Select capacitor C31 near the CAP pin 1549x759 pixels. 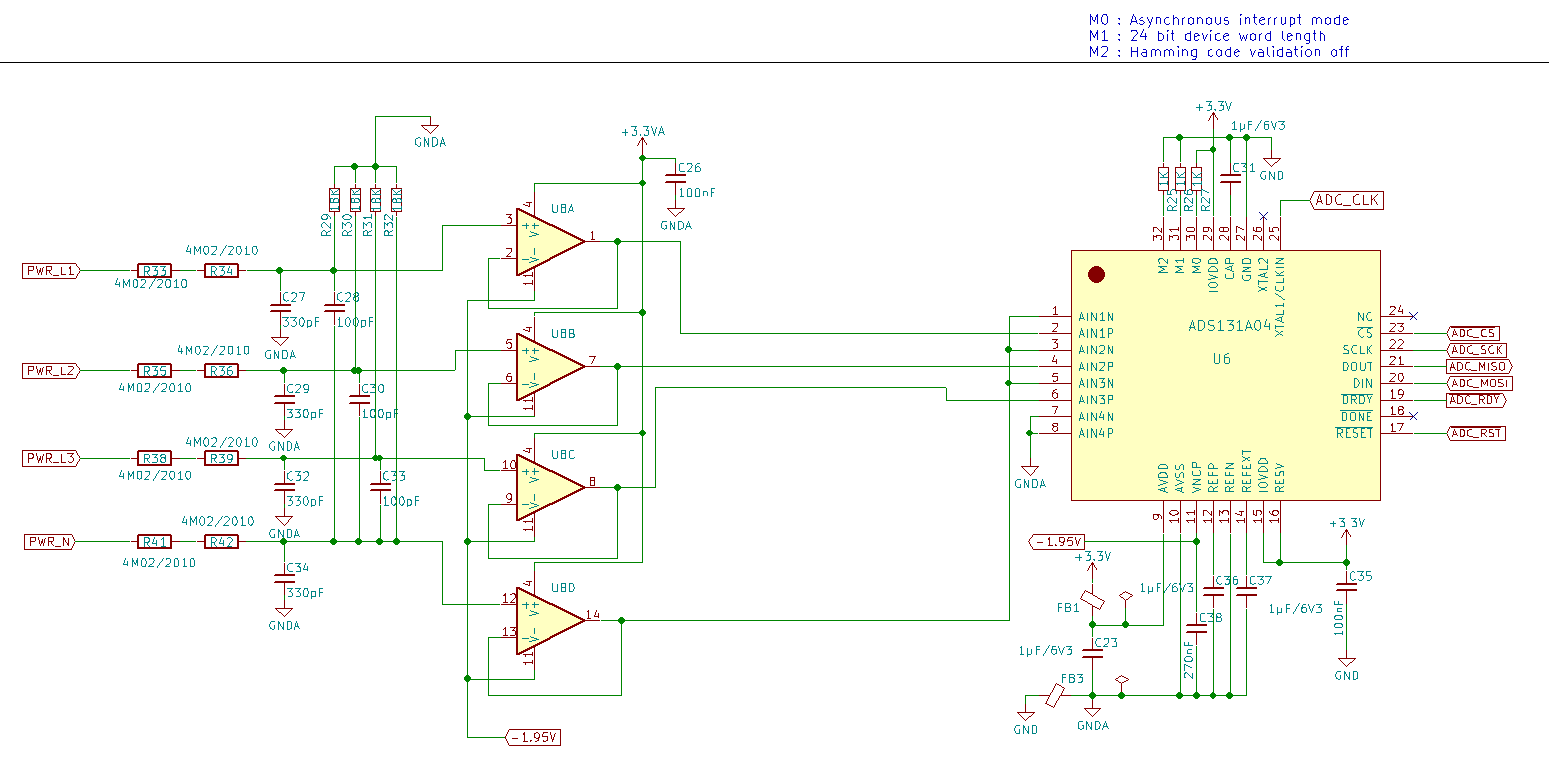[x=1230, y=179]
